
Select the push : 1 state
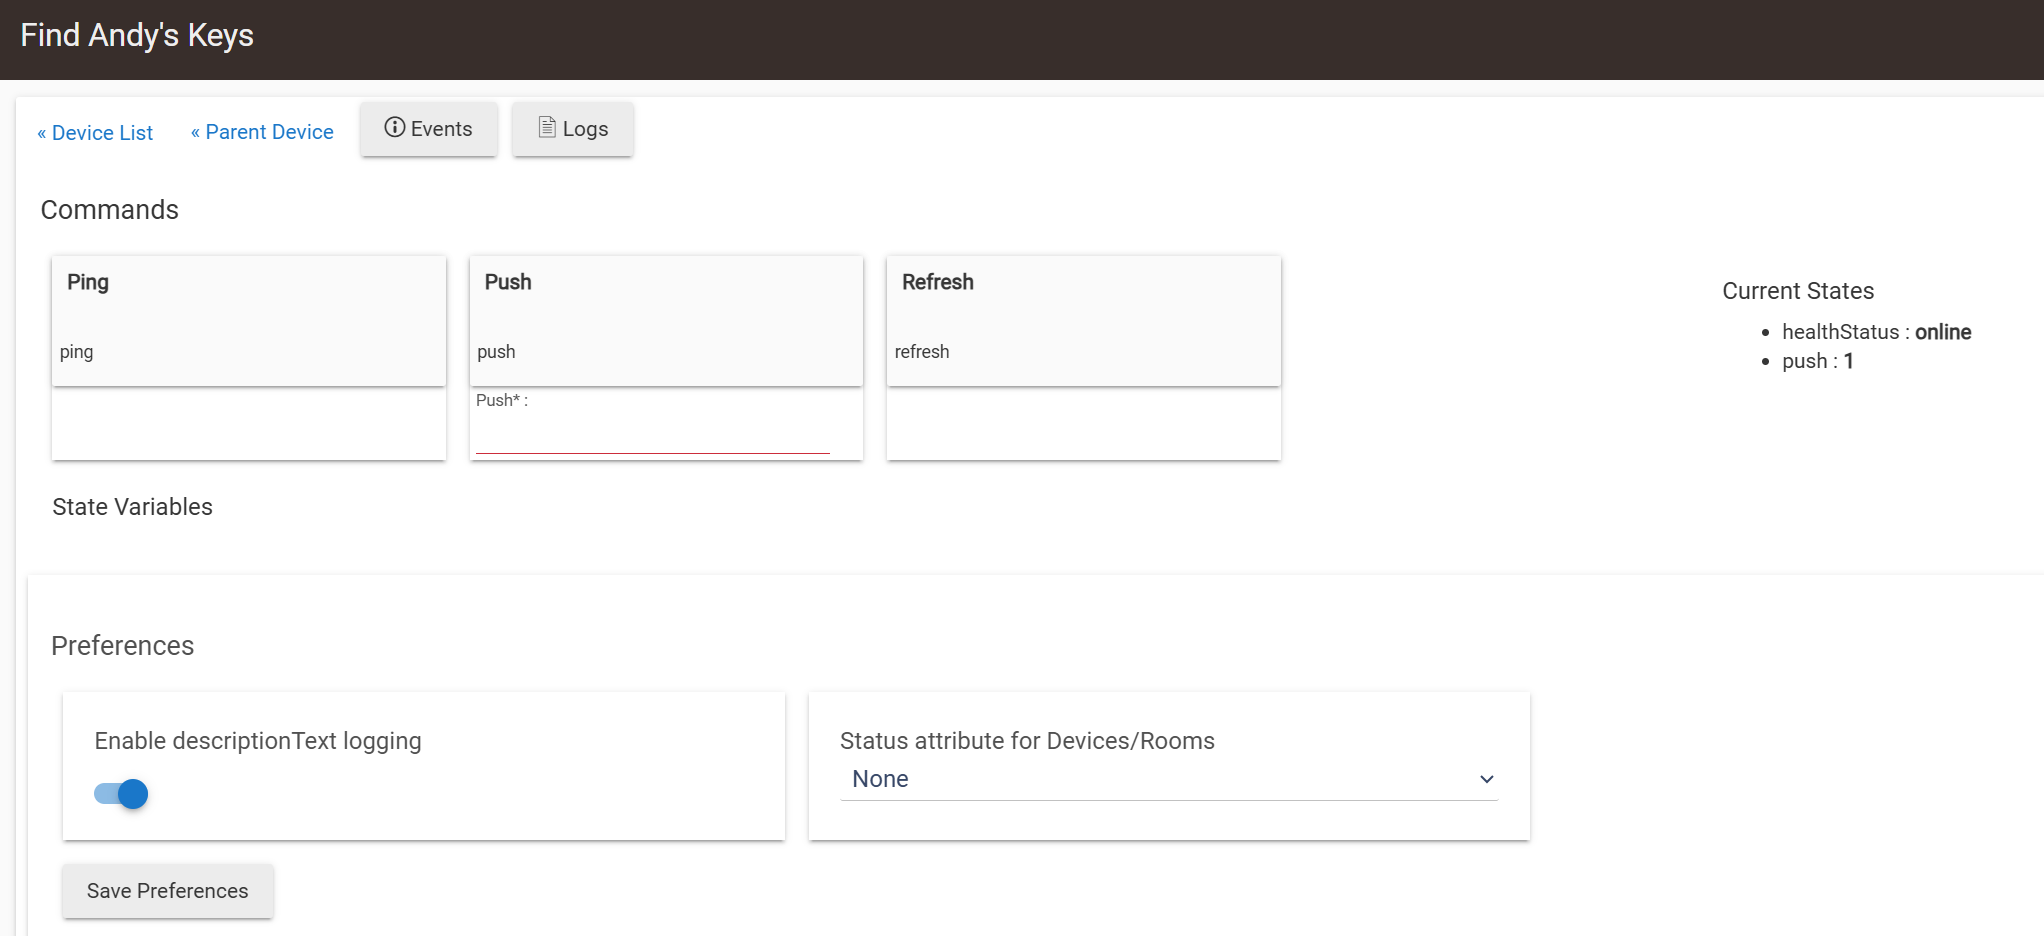(x=1817, y=361)
